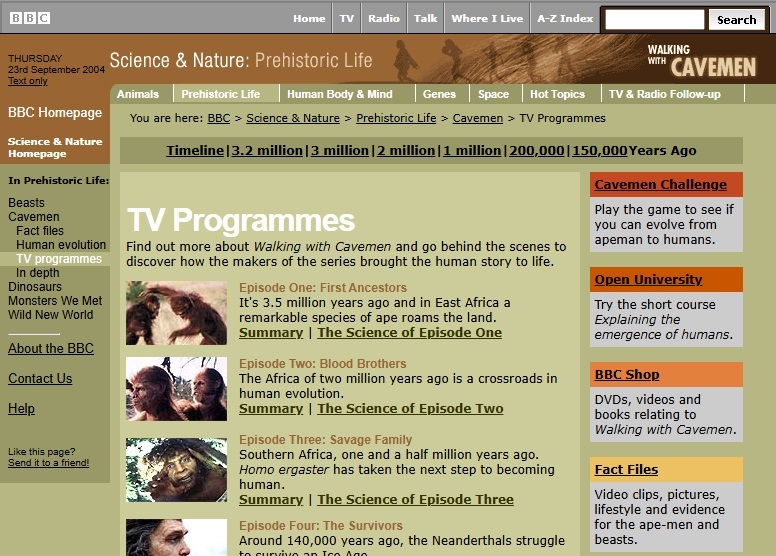The height and width of the screenshot is (556, 776).
Task: Open The Science of Episode One
Action: tap(409, 333)
